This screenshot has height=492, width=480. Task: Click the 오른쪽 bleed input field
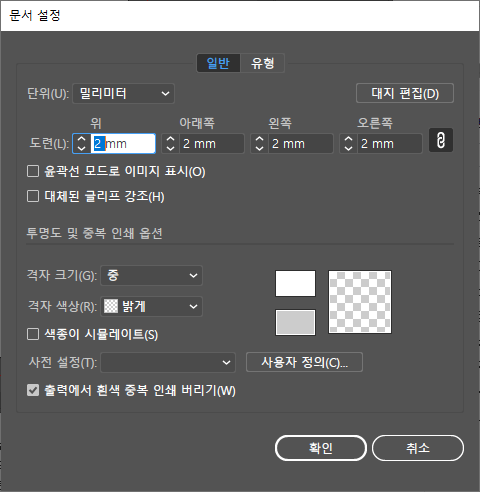click(x=390, y=144)
